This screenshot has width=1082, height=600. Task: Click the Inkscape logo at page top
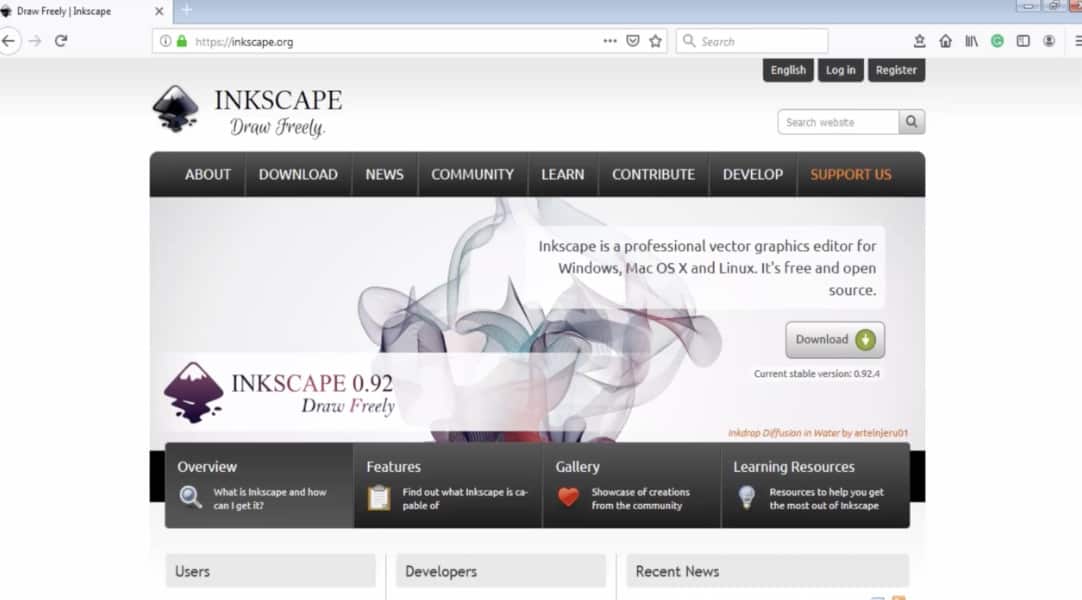[247, 110]
